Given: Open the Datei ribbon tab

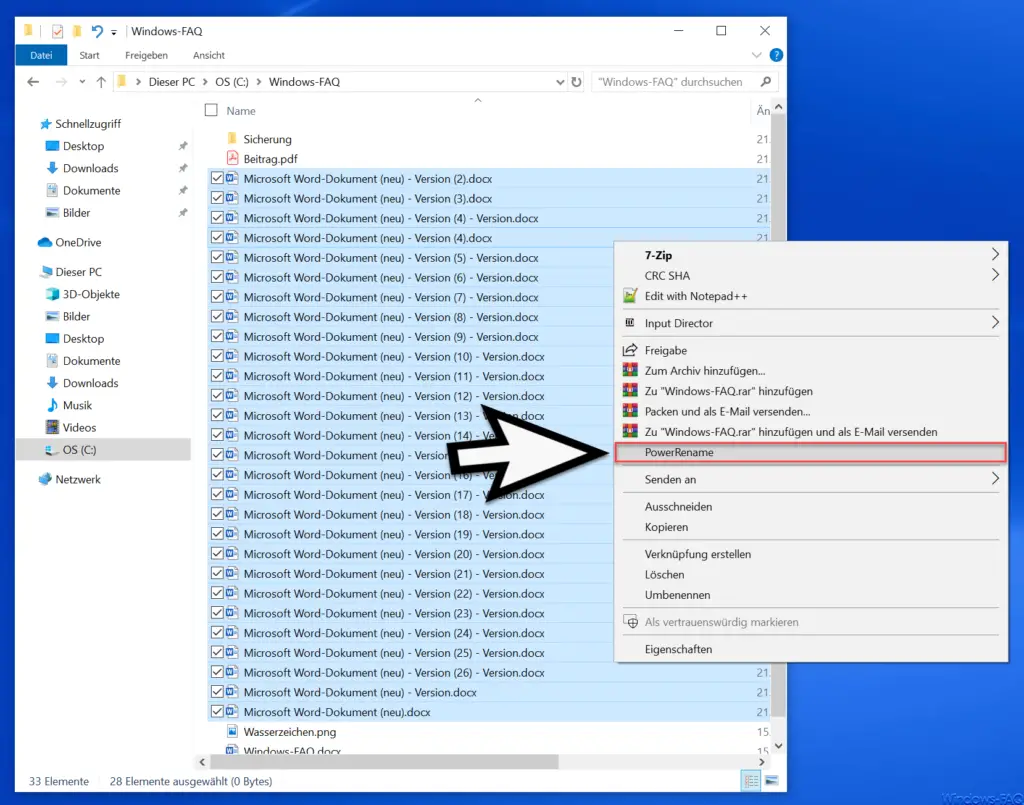Looking at the screenshot, I should coord(41,55).
